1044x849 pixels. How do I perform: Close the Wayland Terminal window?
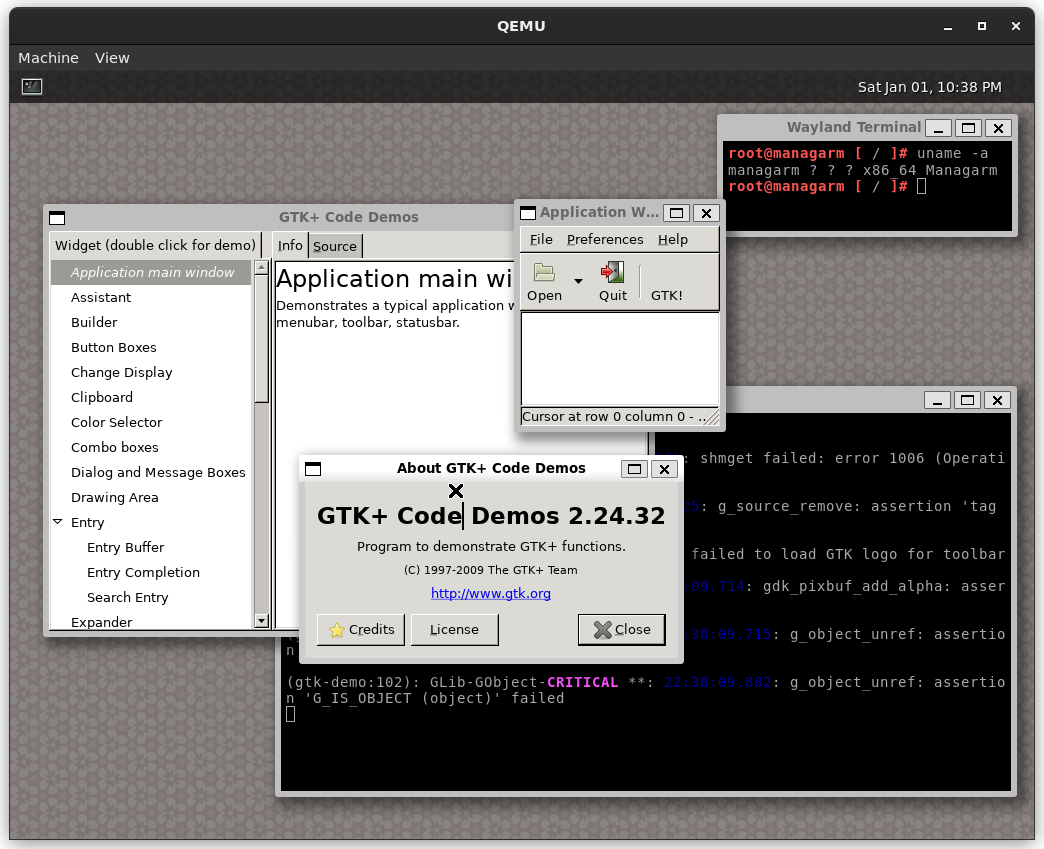999,128
